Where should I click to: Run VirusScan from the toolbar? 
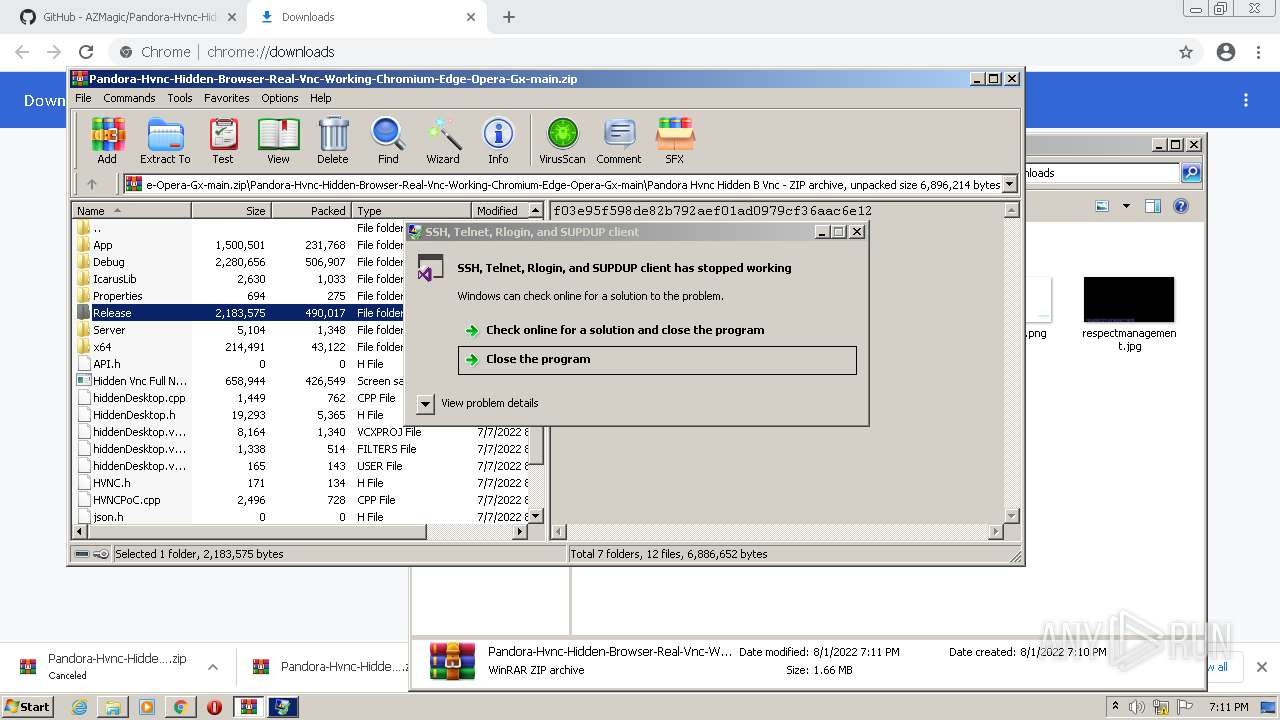point(562,140)
